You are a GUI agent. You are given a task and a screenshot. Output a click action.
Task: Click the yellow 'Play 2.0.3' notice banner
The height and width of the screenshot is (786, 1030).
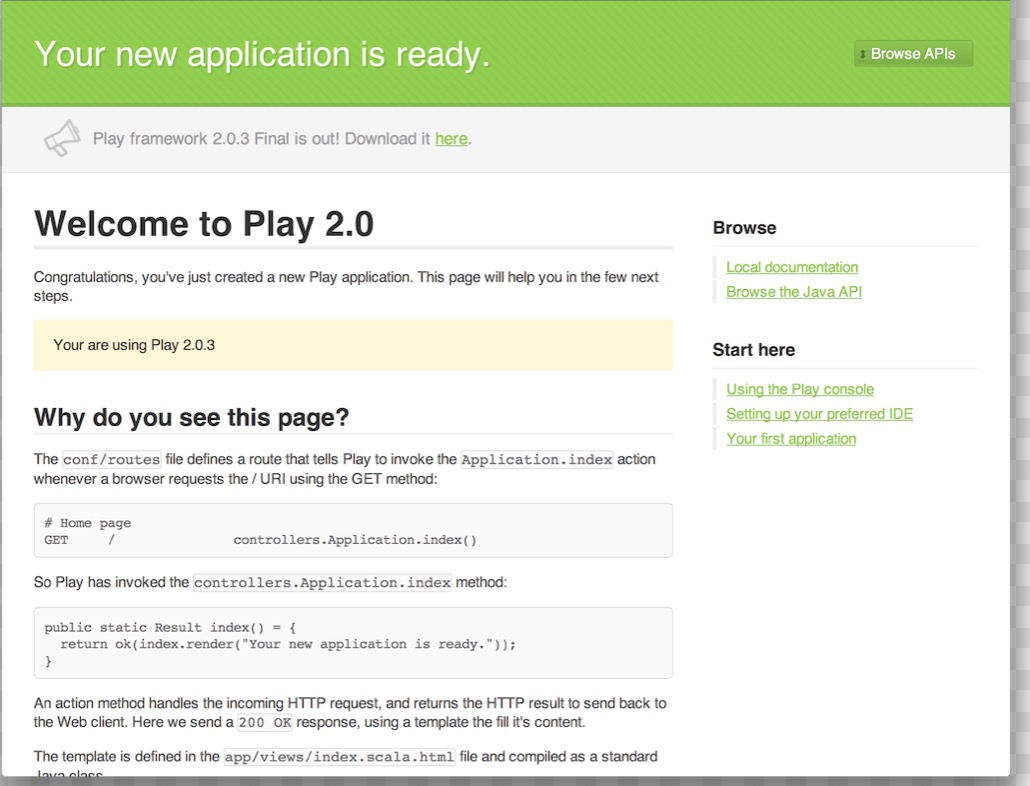click(x=352, y=344)
